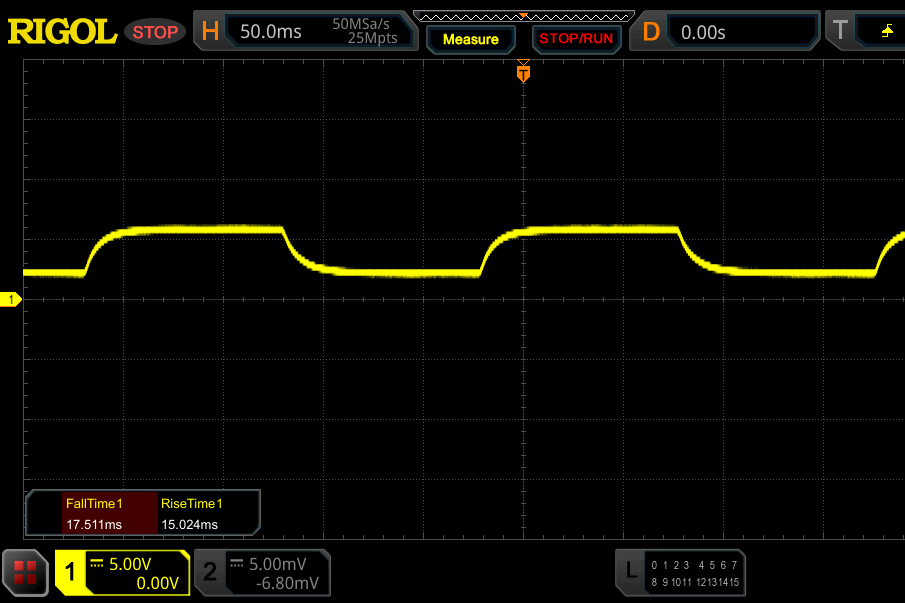Viewport: 905px width, 603px height.
Task: Click the rising edge trigger icon
Action: (887, 31)
